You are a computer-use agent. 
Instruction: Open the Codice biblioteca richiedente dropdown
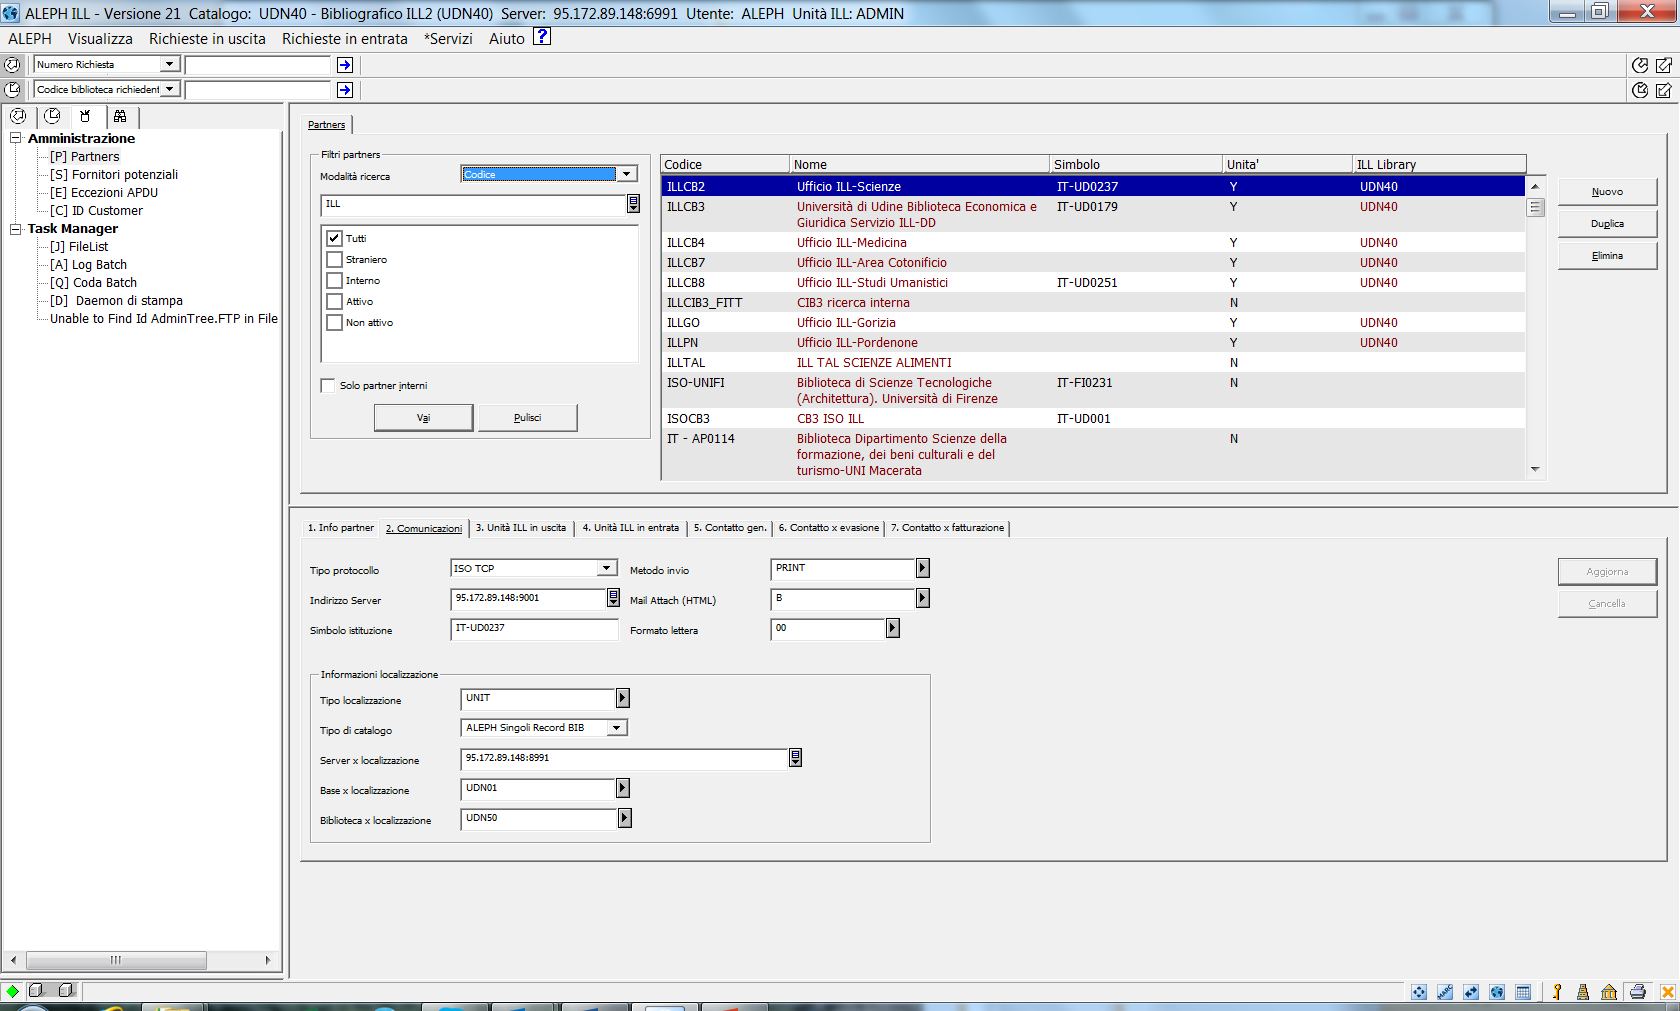point(169,89)
